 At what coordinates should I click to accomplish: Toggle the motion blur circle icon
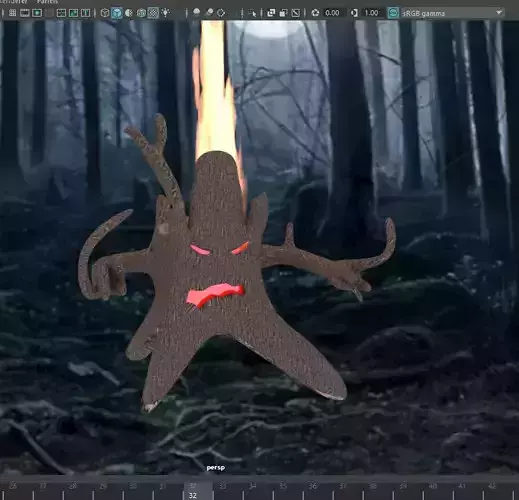pyautogui.click(x=221, y=13)
